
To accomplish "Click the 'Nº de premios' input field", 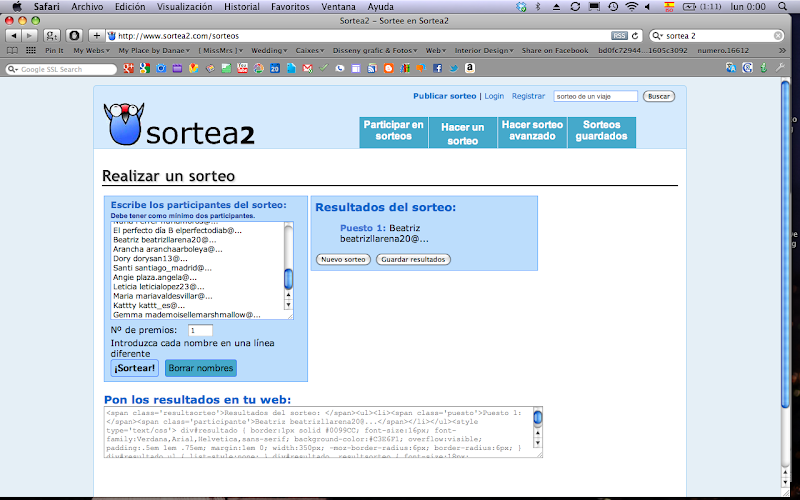I will click(200, 330).
